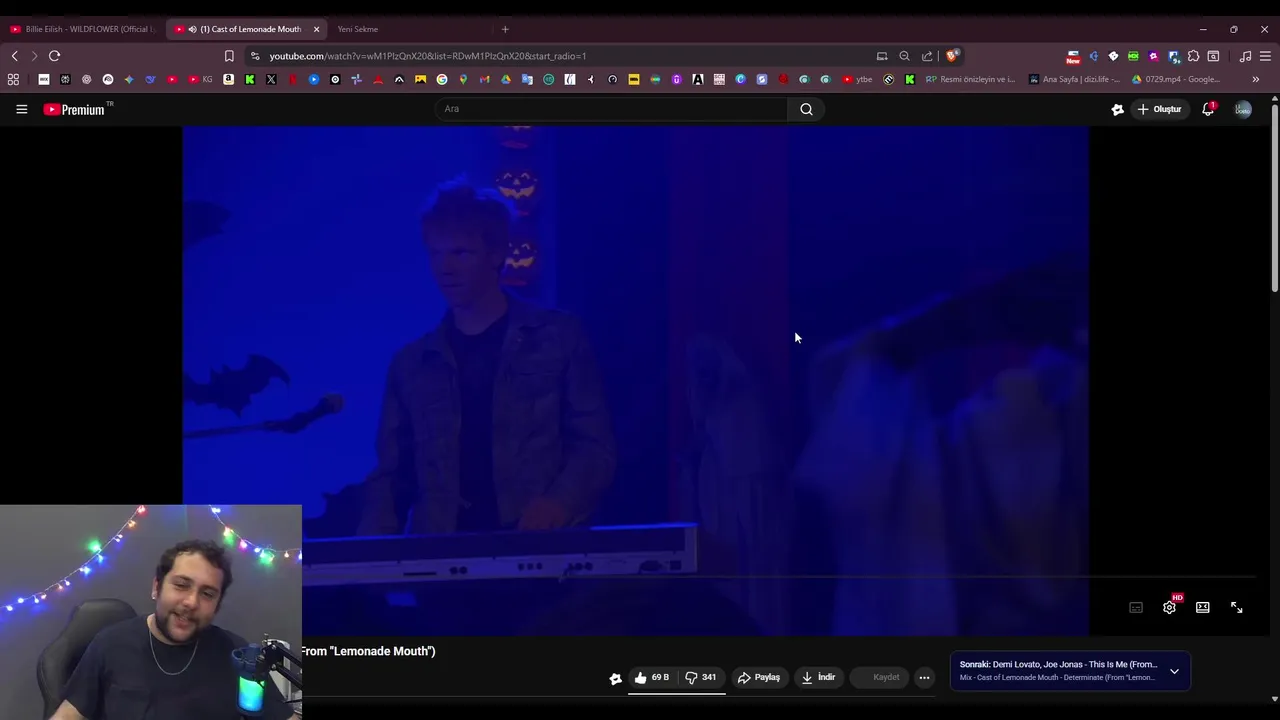Click the share page icon in address bar
Screen dimensions: 1280x720
pos(927,56)
